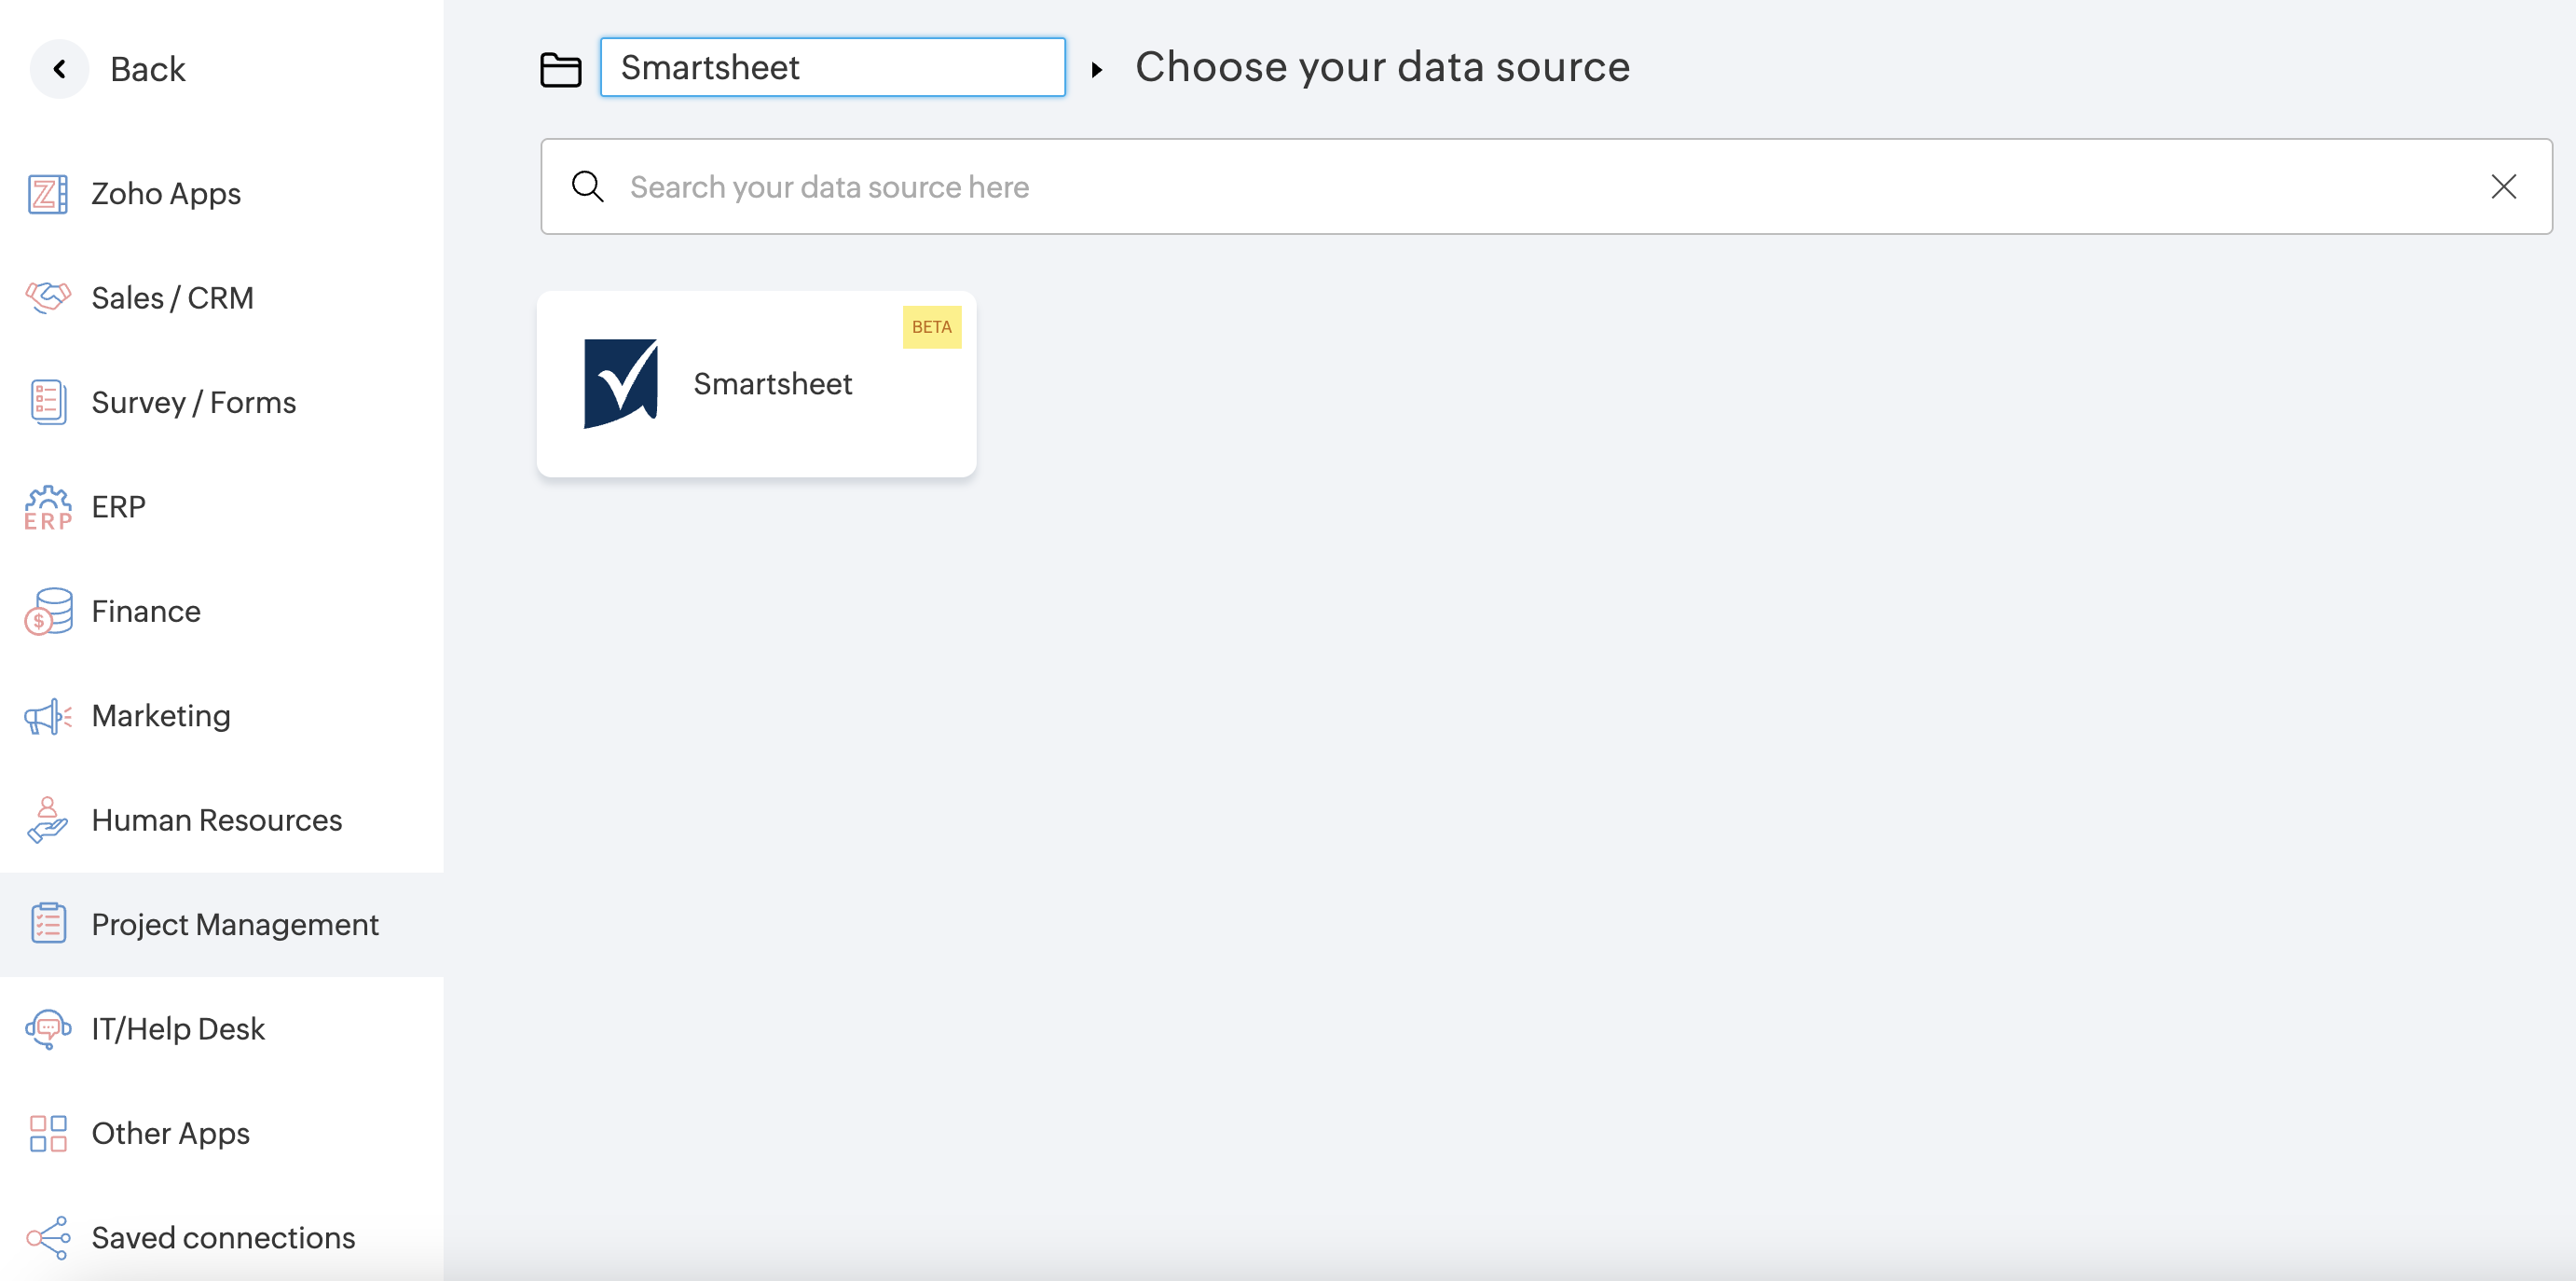Choose the Smartsheet data source card
Image resolution: width=2576 pixels, height=1281 pixels.
756,384
